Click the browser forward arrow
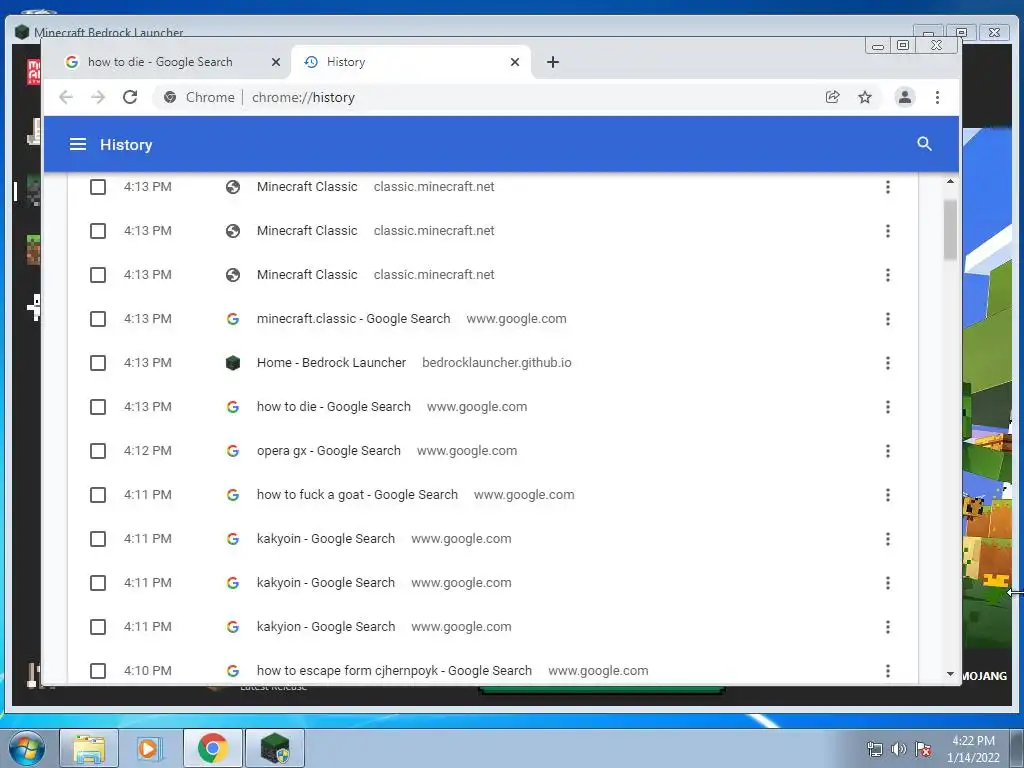 [x=98, y=97]
